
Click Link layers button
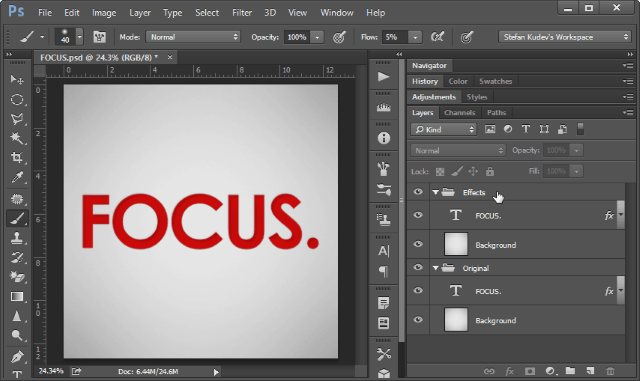pyautogui.click(x=489, y=371)
